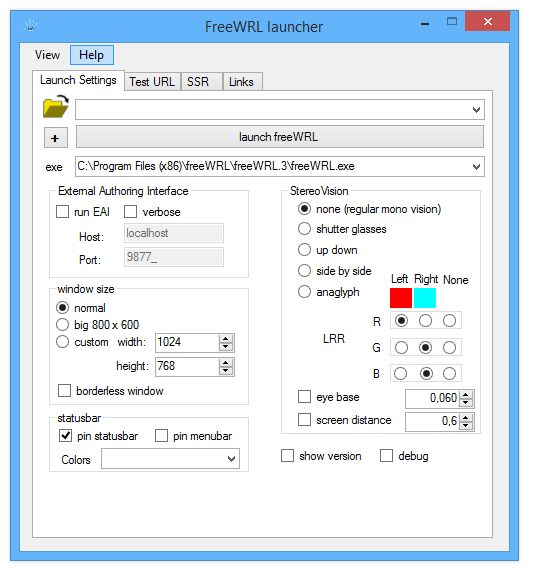The height and width of the screenshot is (575, 533).
Task: Click the cyan Right color swatch
Action: [425, 298]
